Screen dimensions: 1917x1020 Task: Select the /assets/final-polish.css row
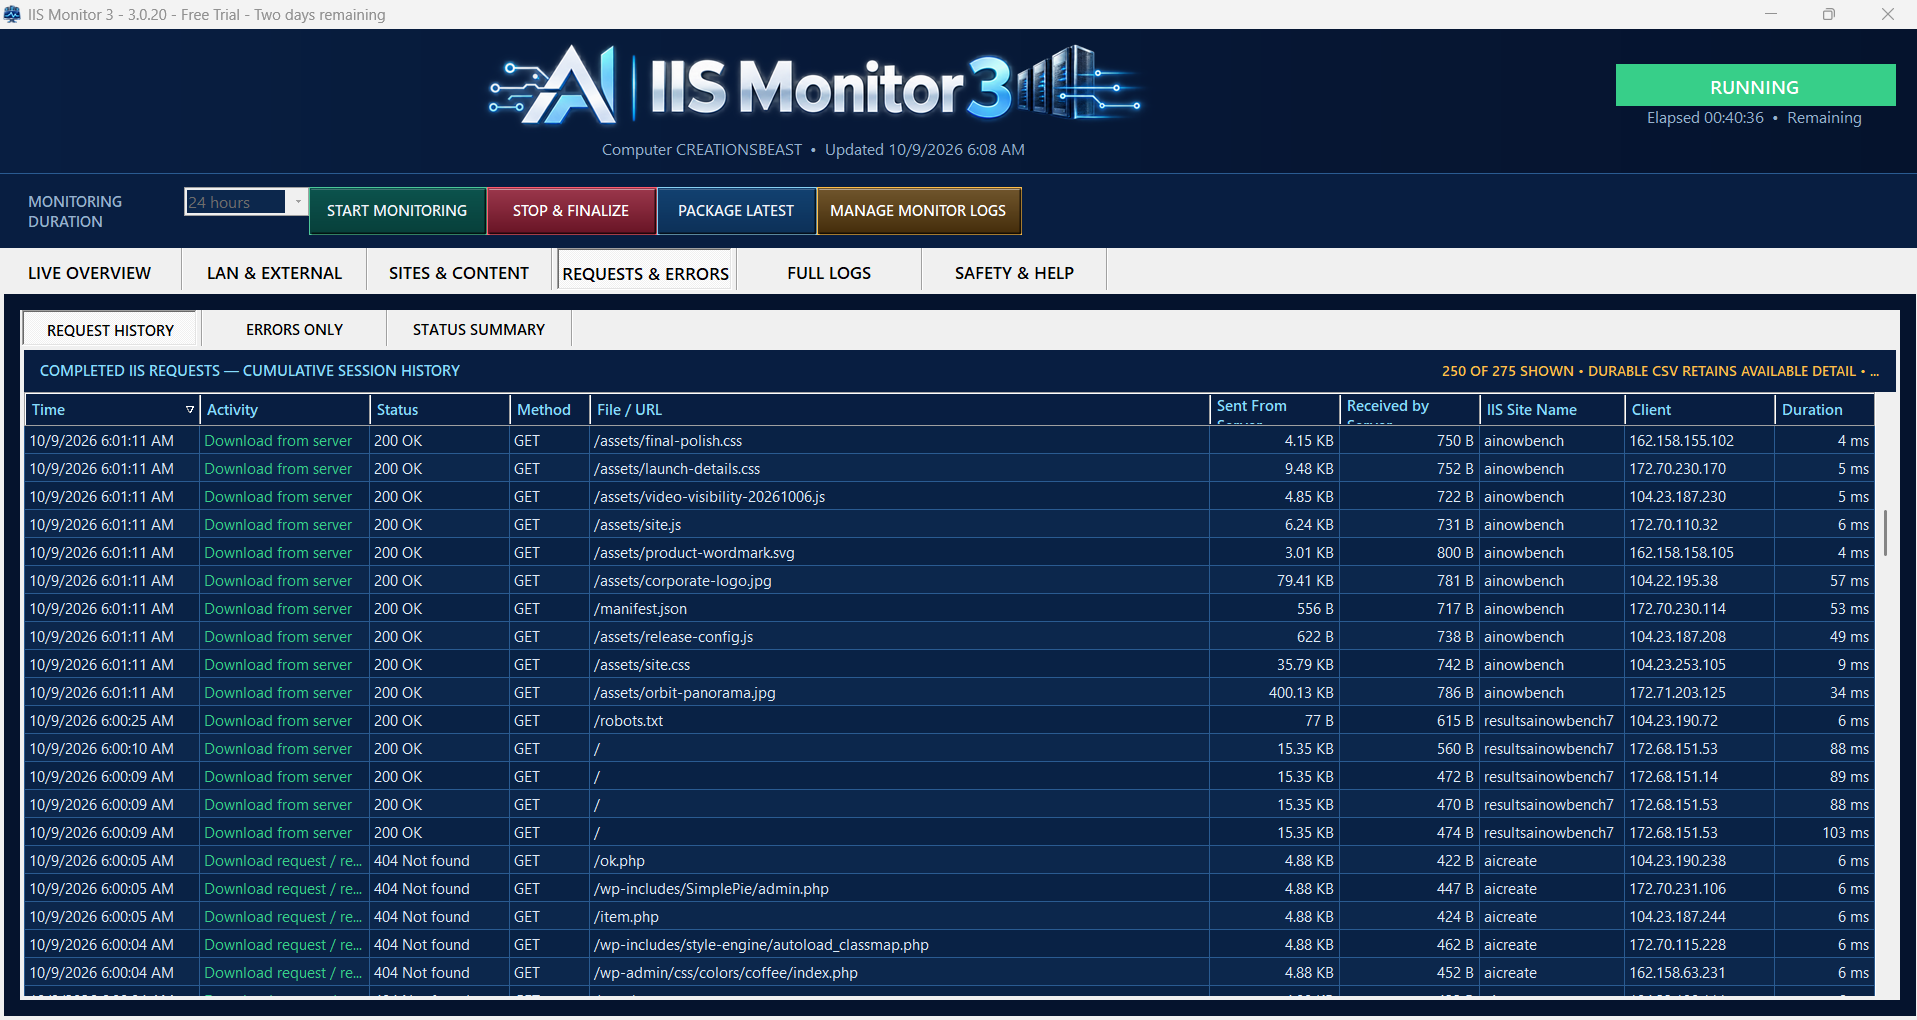949,441
